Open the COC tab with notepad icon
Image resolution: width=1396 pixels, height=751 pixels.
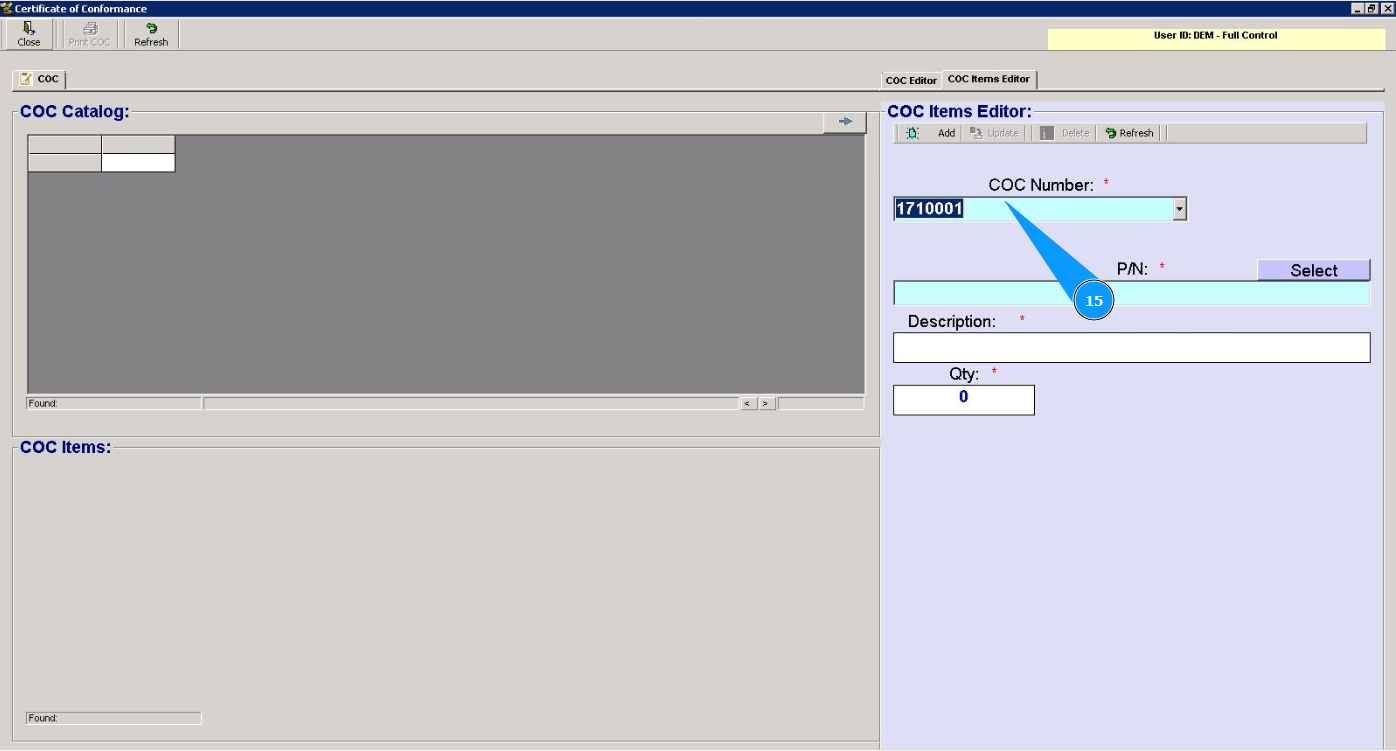[39, 79]
